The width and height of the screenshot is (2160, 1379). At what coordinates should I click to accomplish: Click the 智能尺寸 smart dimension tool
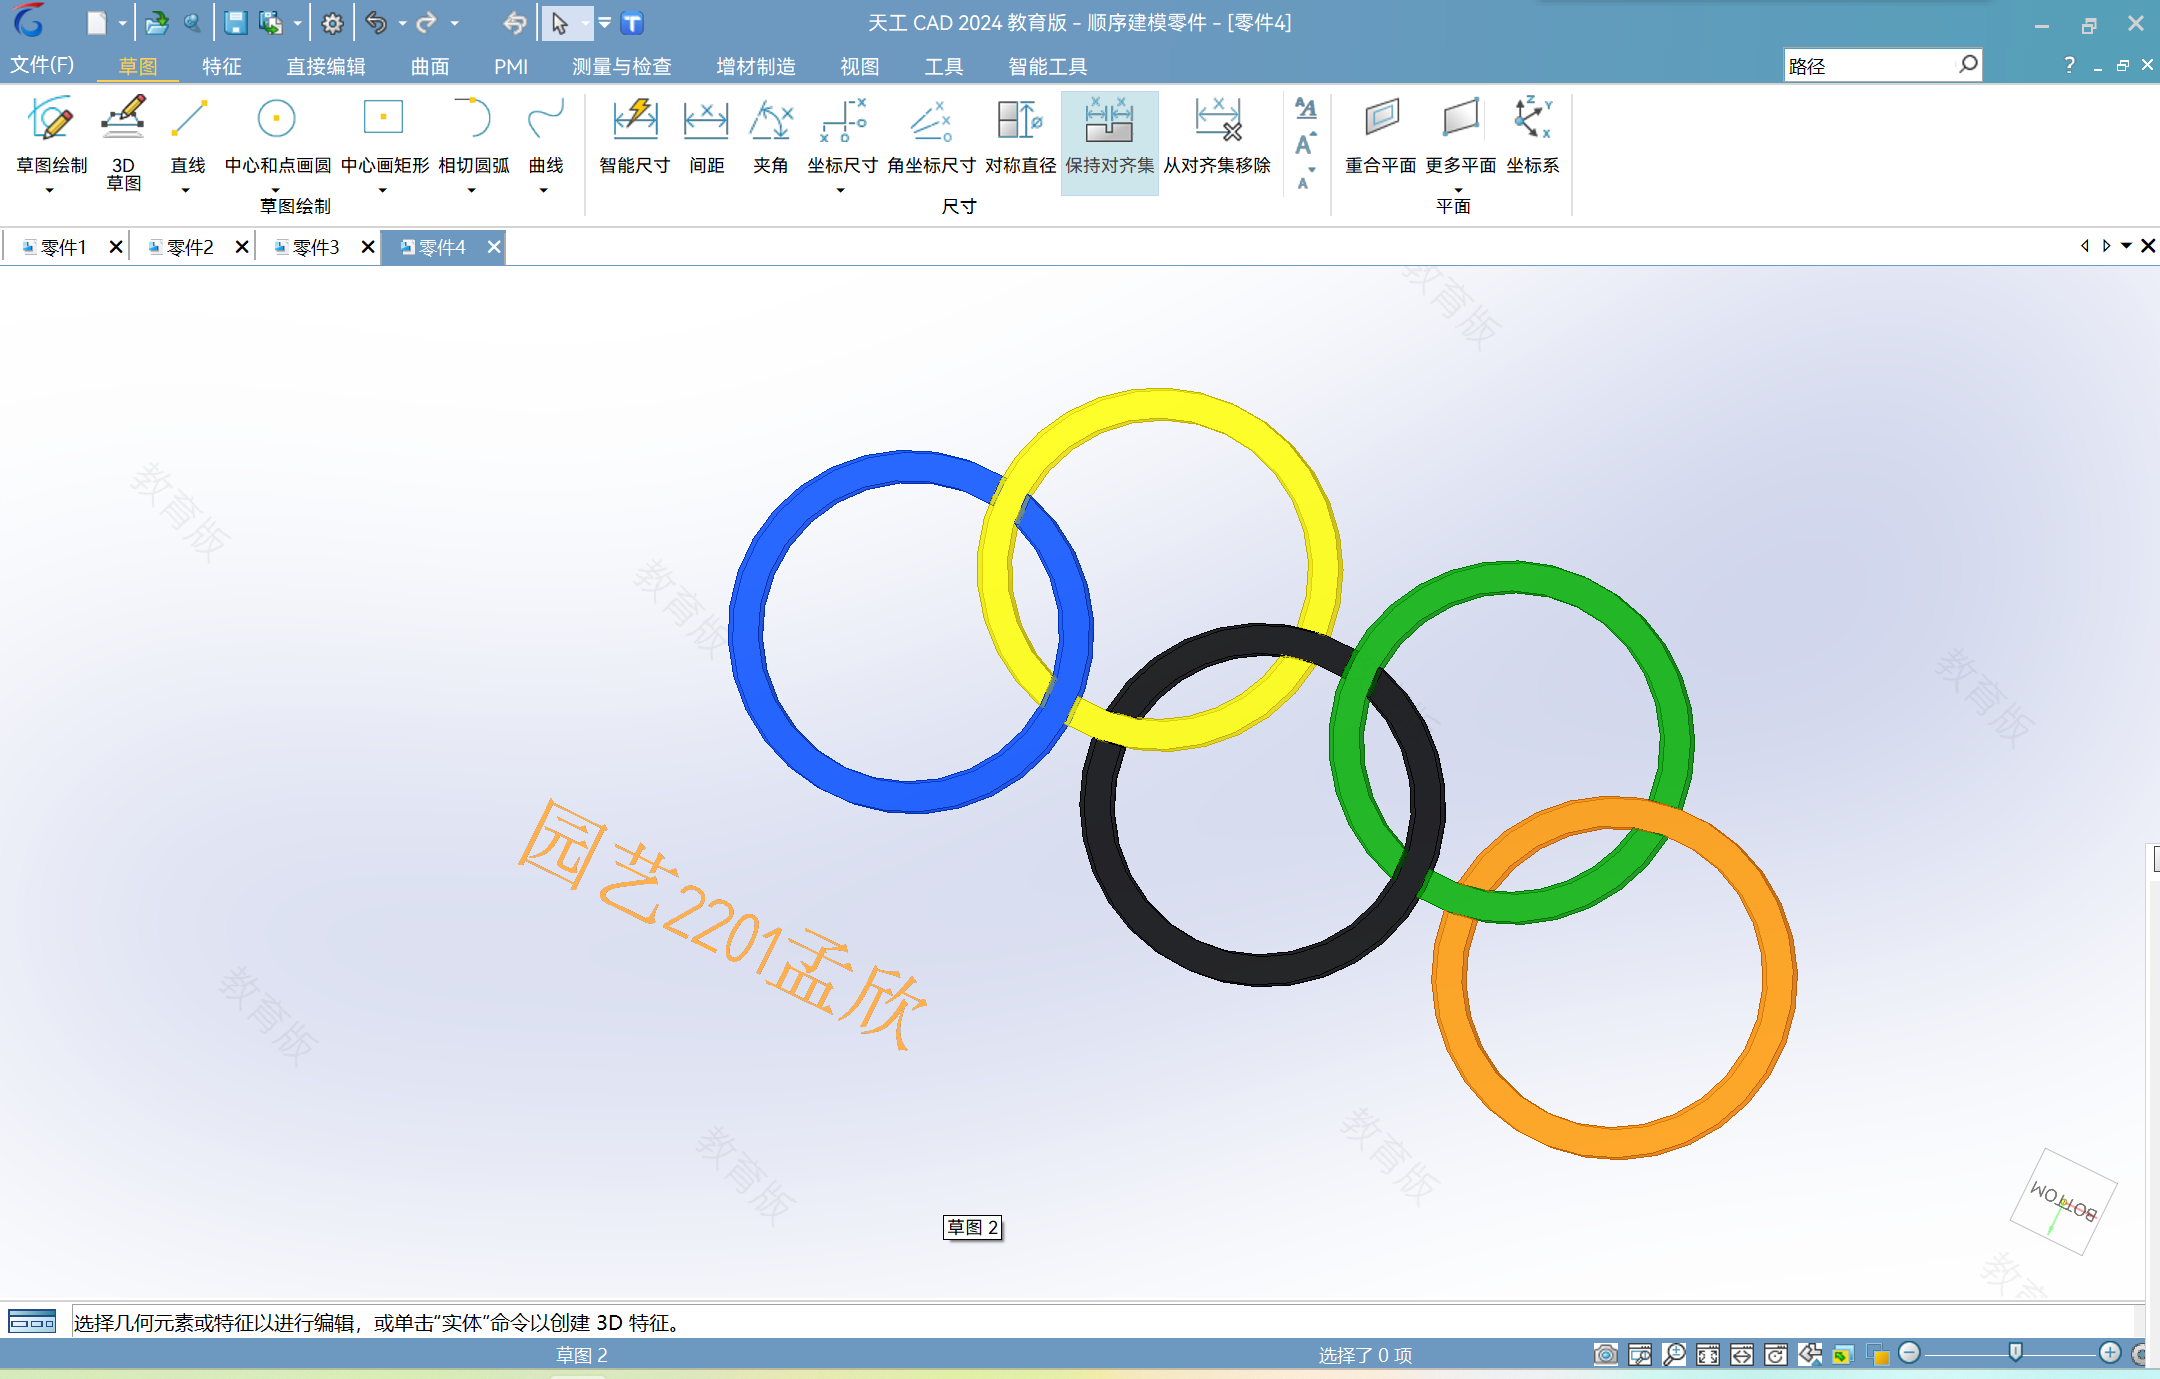pyautogui.click(x=635, y=137)
